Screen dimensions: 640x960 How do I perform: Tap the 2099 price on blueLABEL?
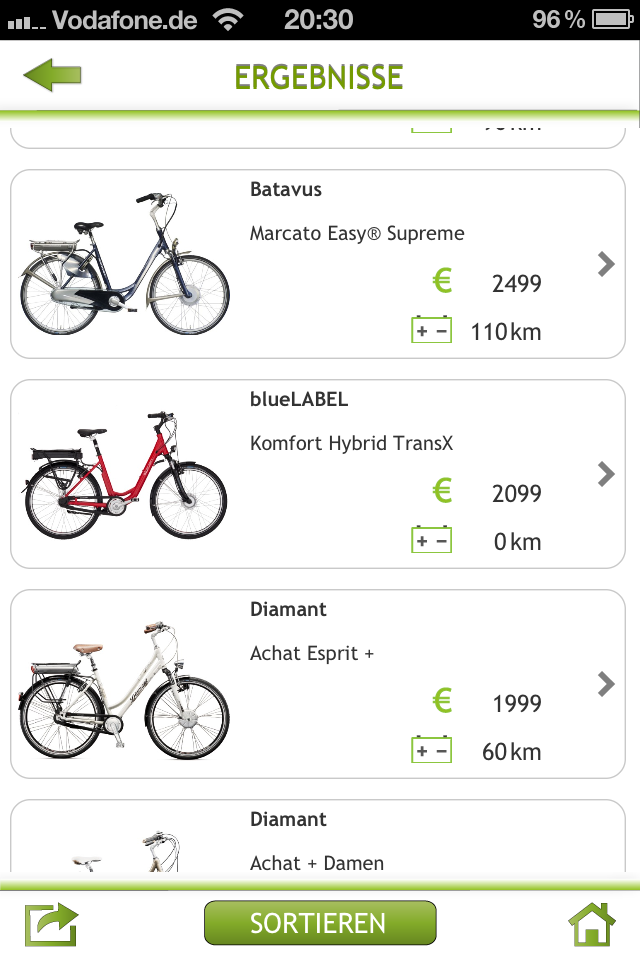pos(516,493)
